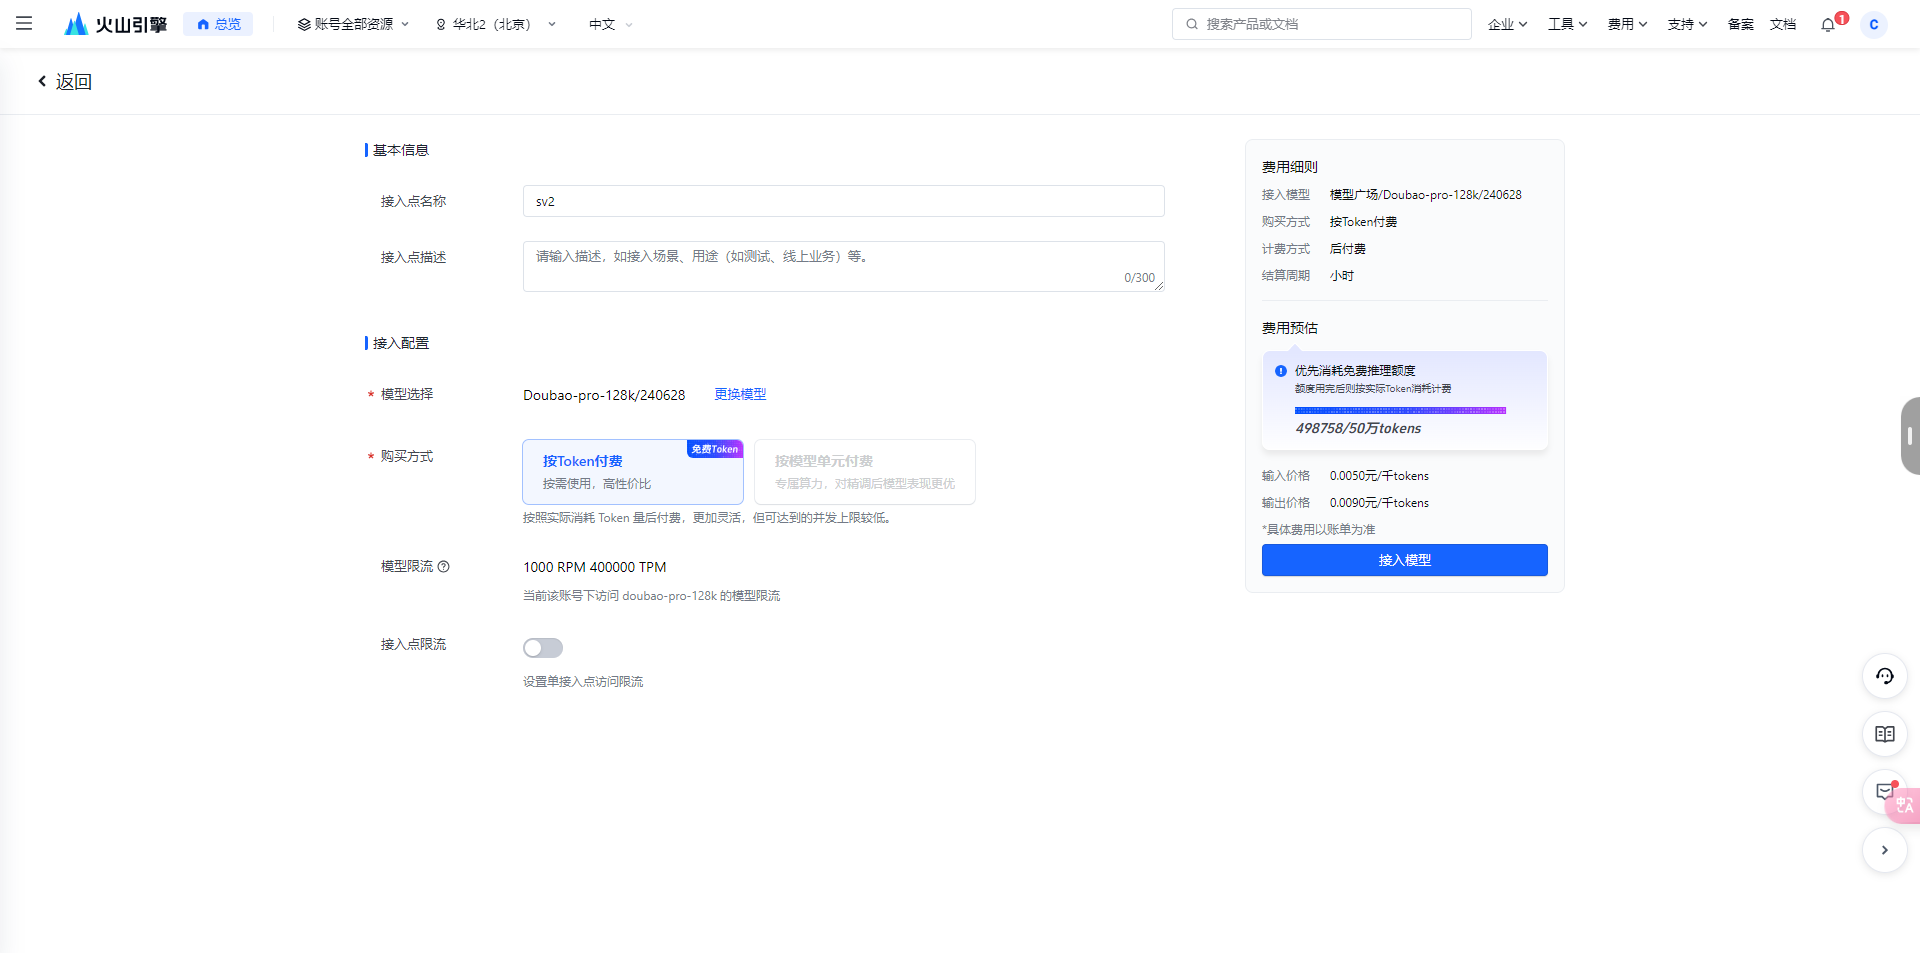Click the info icon beside 优先消耗免费推理额度
Viewport: 1920px width, 953px height.
pos(1281,371)
